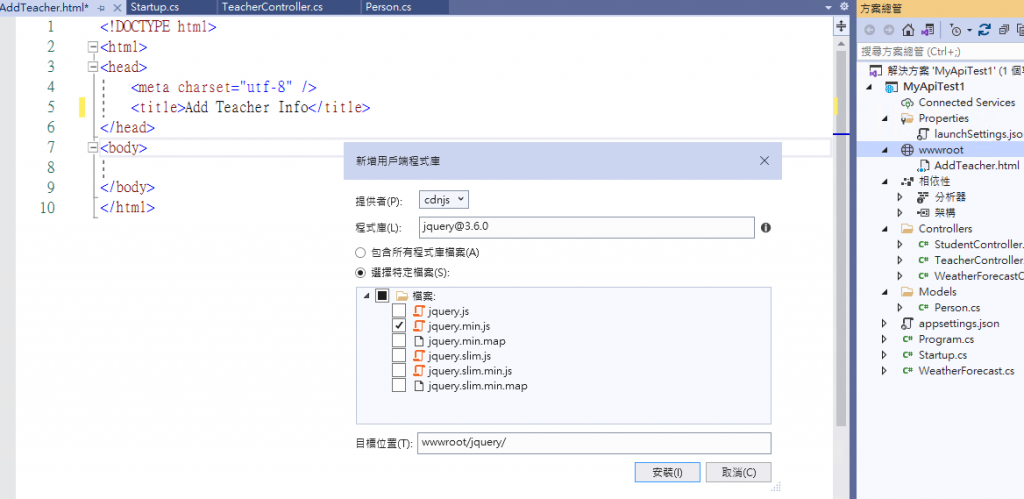The image size is (1024, 499).
Task: Click the 程式庫 jquery@3.6.0 input field
Action: click(x=586, y=227)
